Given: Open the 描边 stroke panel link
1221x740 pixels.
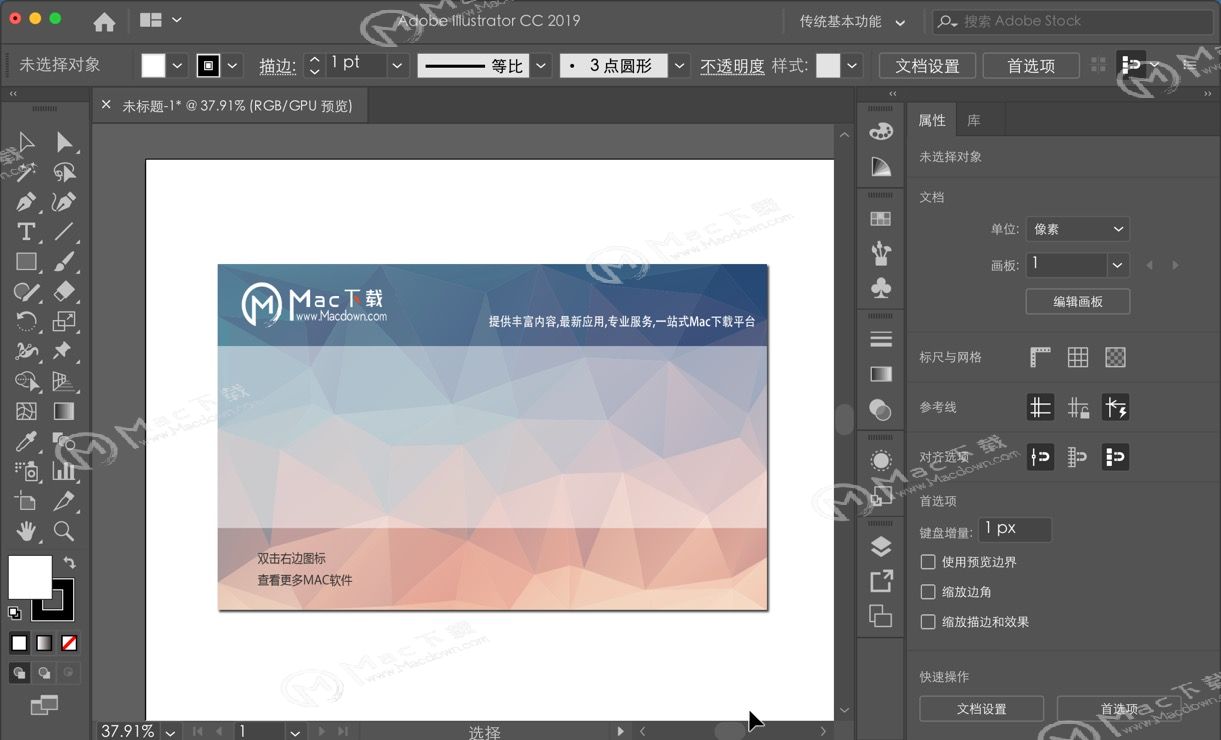Looking at the screenshot, I should click(277, 66).
